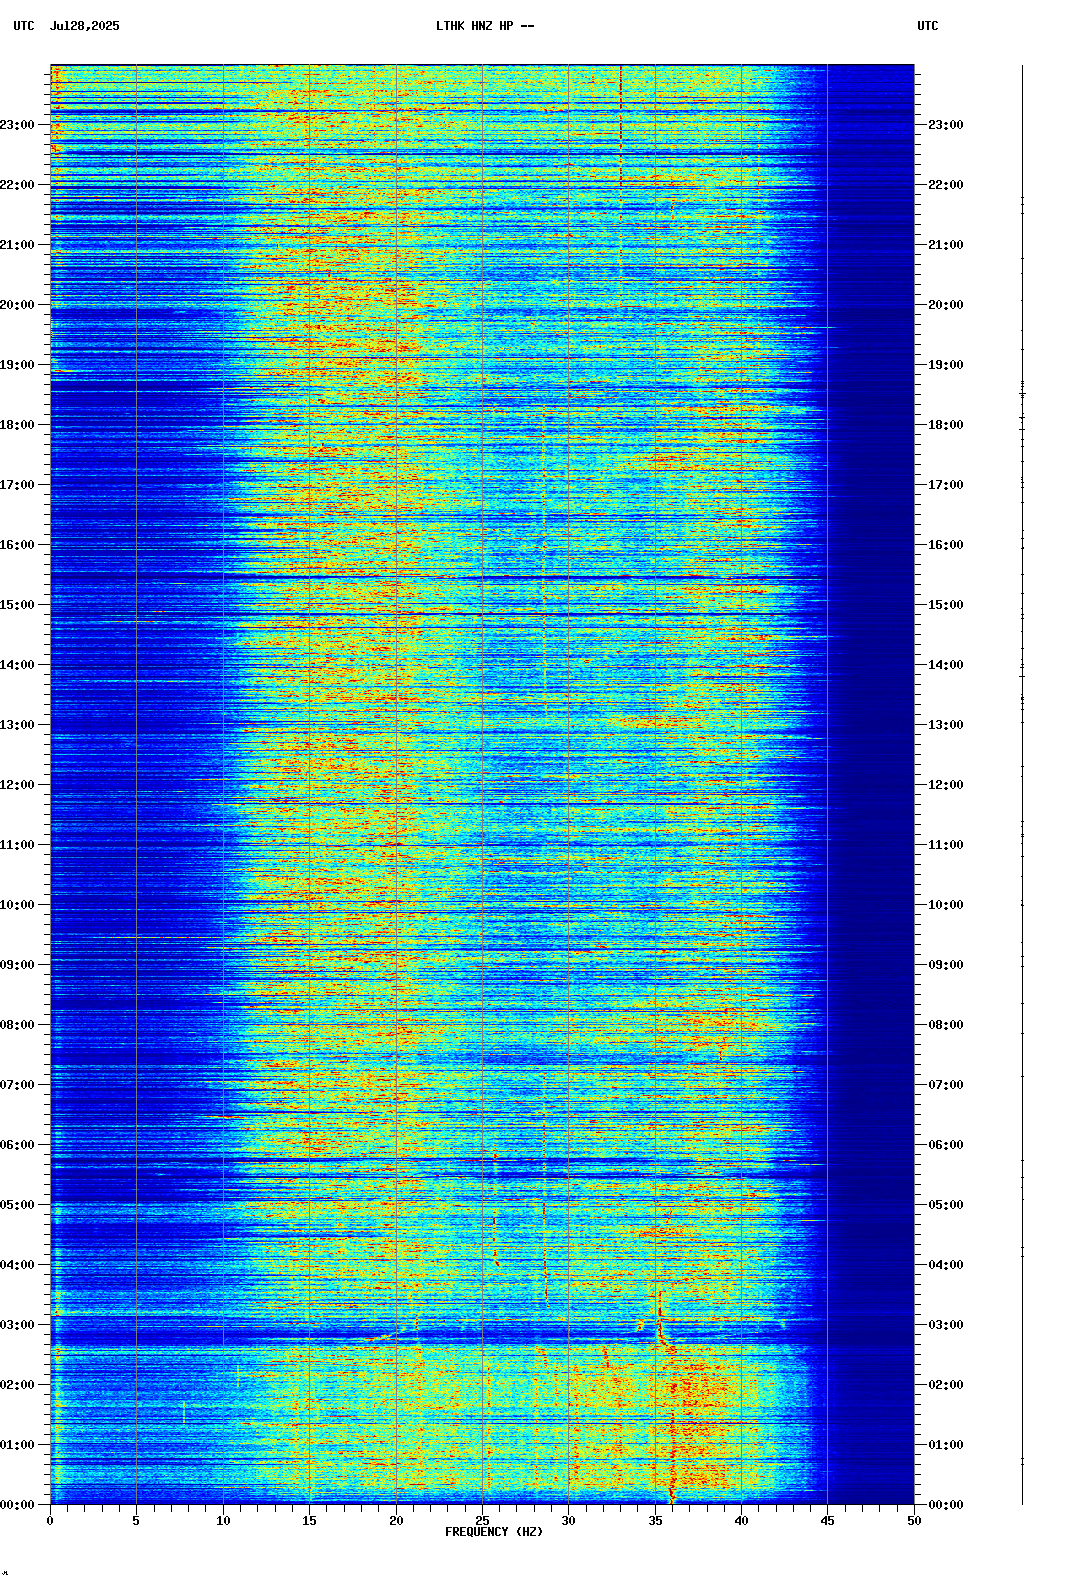This screenshot has height=1584, width=1066.
Task: Click 11:00 on the right time axis
Action: click(946, 845)
